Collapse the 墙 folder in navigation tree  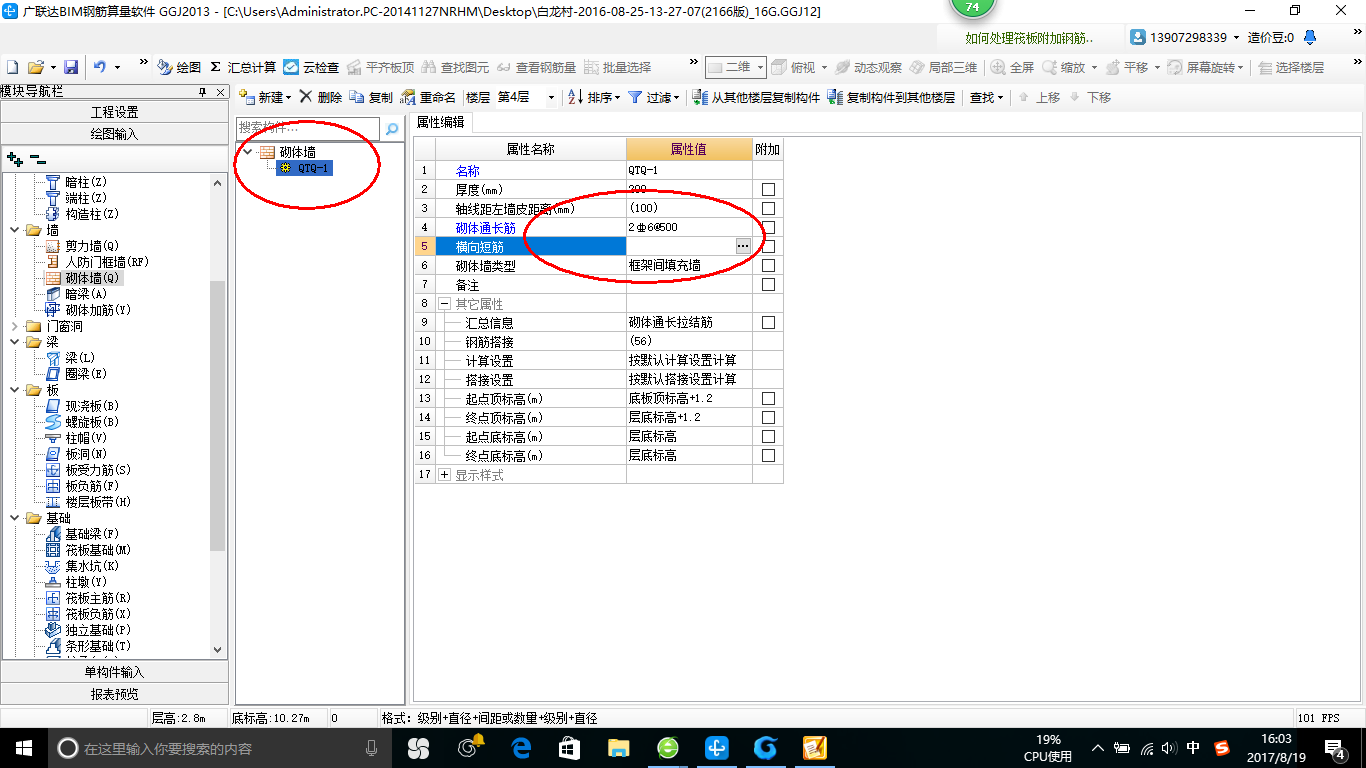click(14, 230)
